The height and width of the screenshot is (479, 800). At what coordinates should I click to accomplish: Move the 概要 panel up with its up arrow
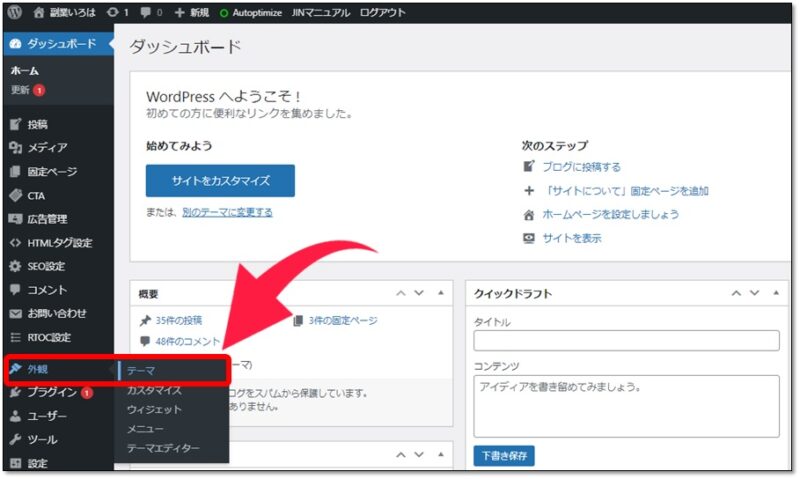click(x=401, y=293)
